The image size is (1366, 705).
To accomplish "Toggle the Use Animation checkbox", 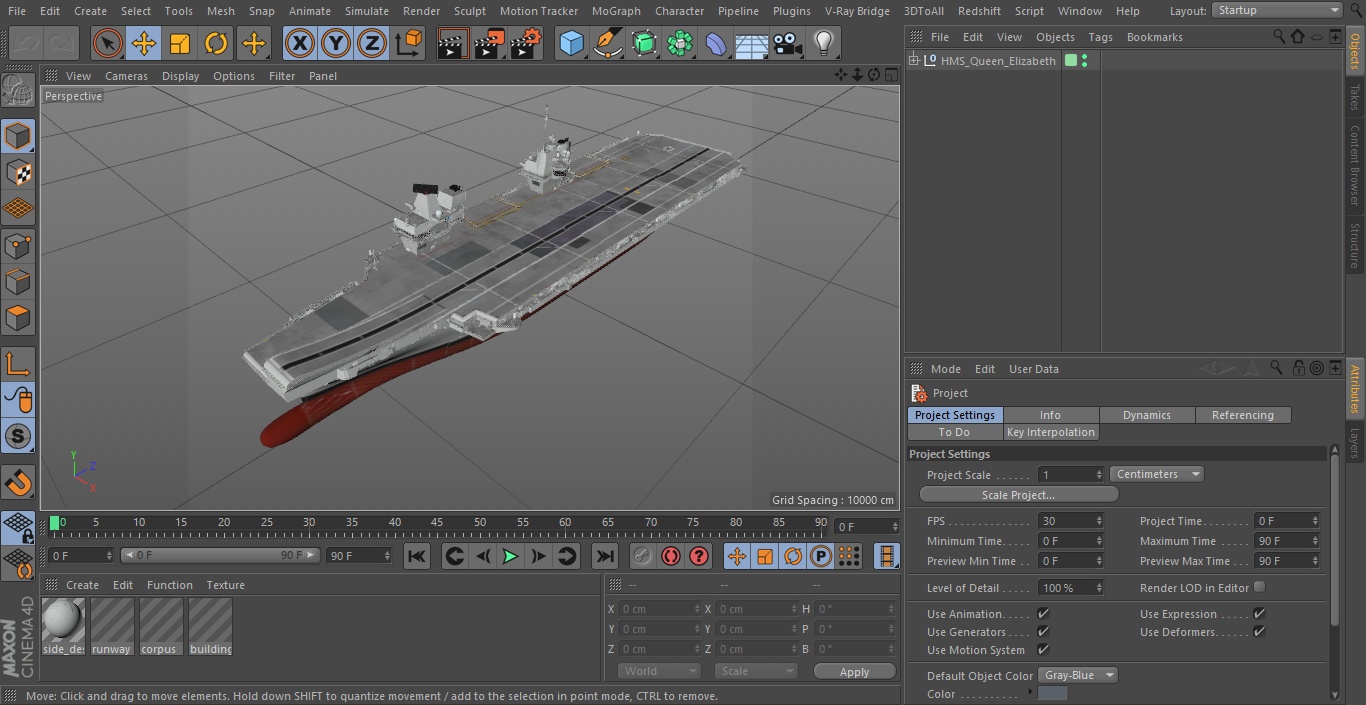I will (1043, 614).
